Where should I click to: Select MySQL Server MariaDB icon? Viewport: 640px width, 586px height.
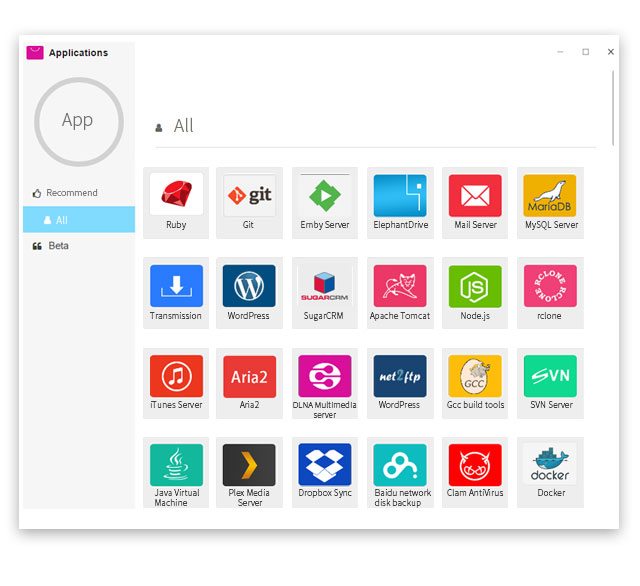[550, 195]
